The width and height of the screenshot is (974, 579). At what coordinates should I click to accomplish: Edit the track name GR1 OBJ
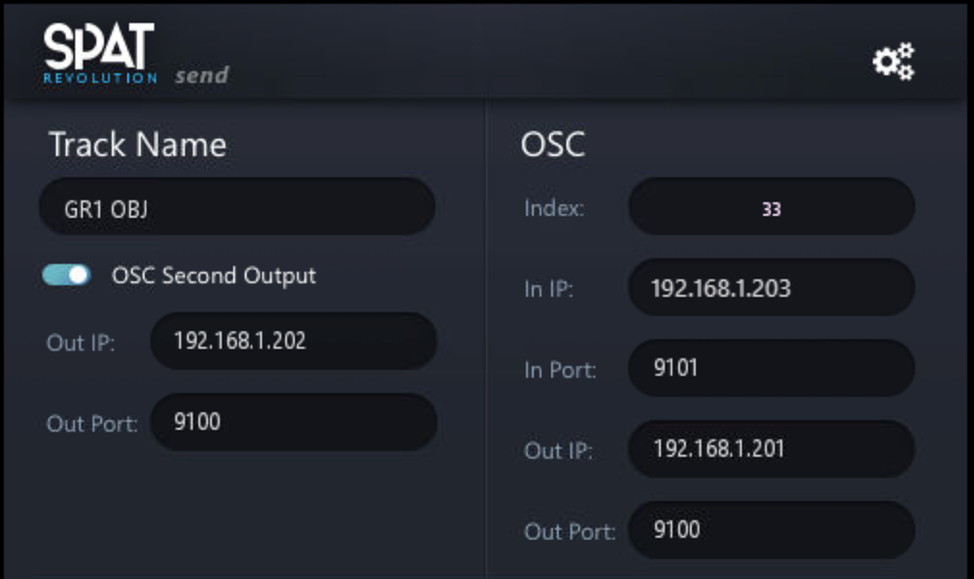click(x=236, y=206)
